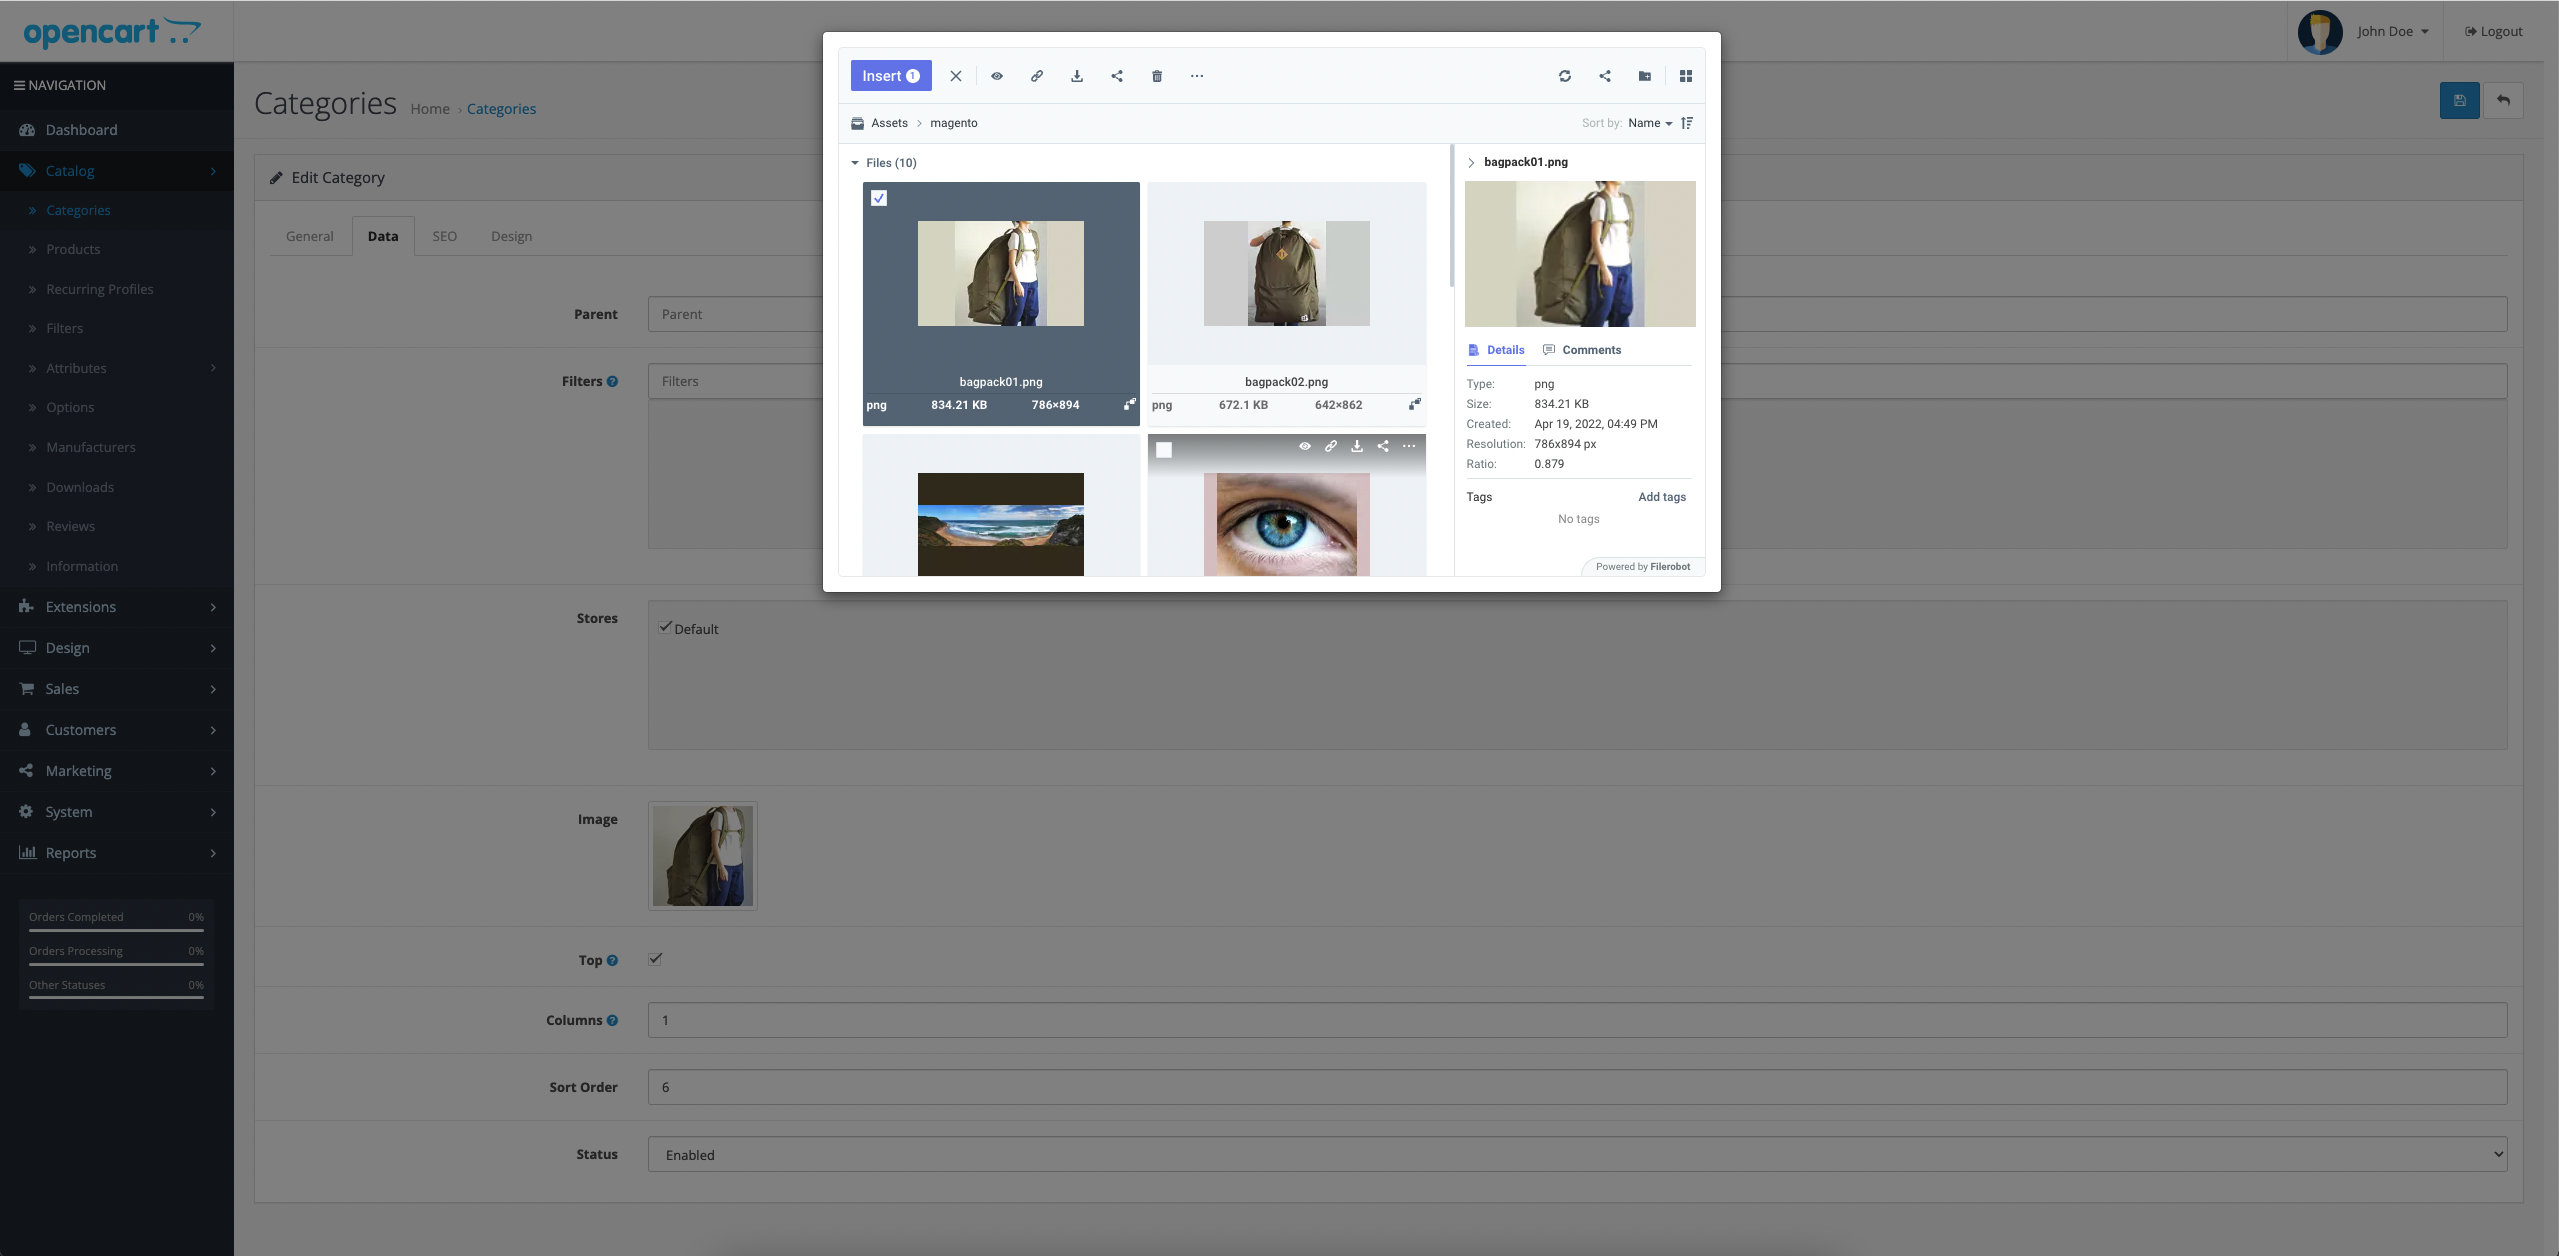2559x1256 pixels.
Task: Download the eye image from its card
Action: [x=1357, y=446]
